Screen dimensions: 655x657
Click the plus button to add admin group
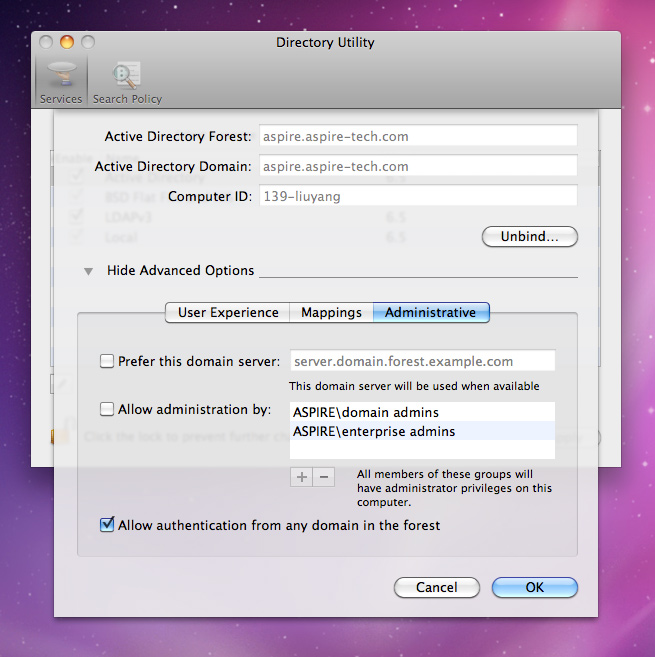(x=301, y=477)
